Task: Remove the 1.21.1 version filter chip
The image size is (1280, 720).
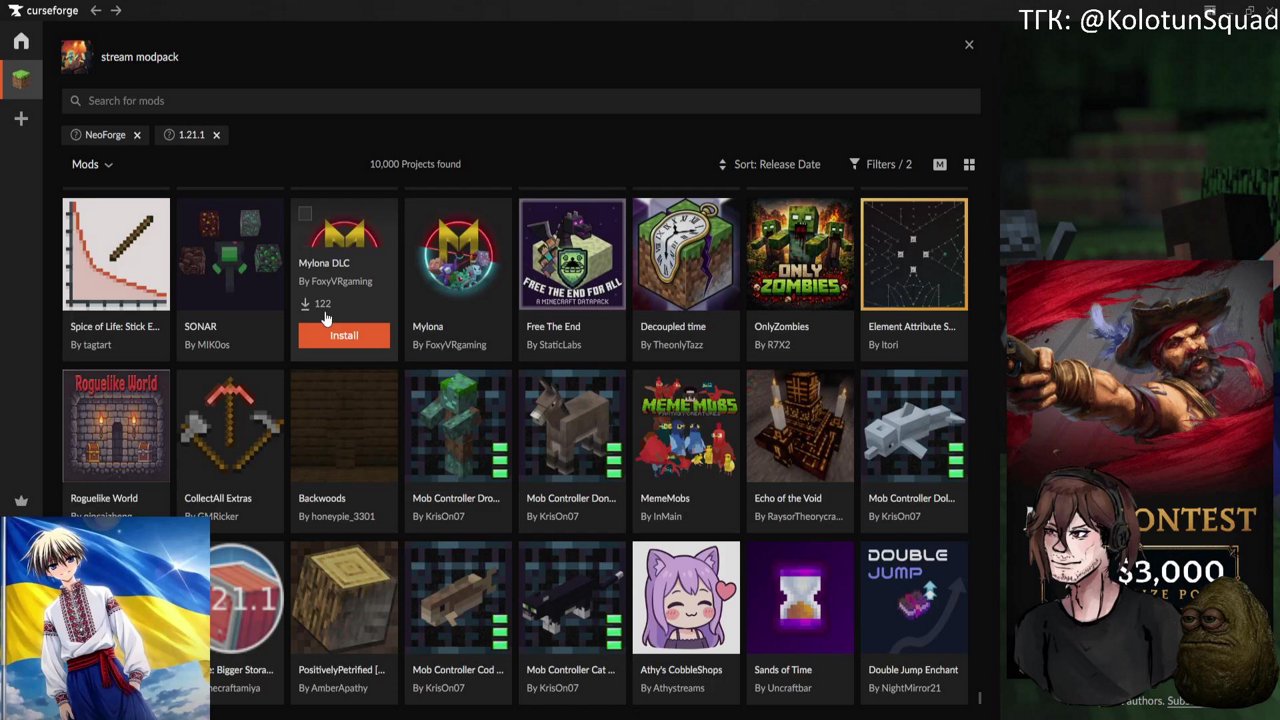Action: click(216, 135)
